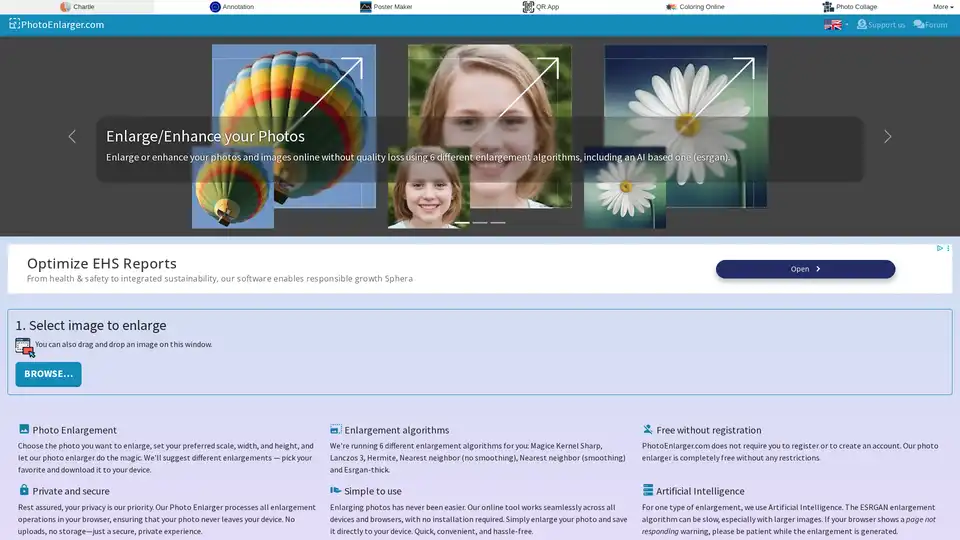Open the Support us link

click(880, 24)
